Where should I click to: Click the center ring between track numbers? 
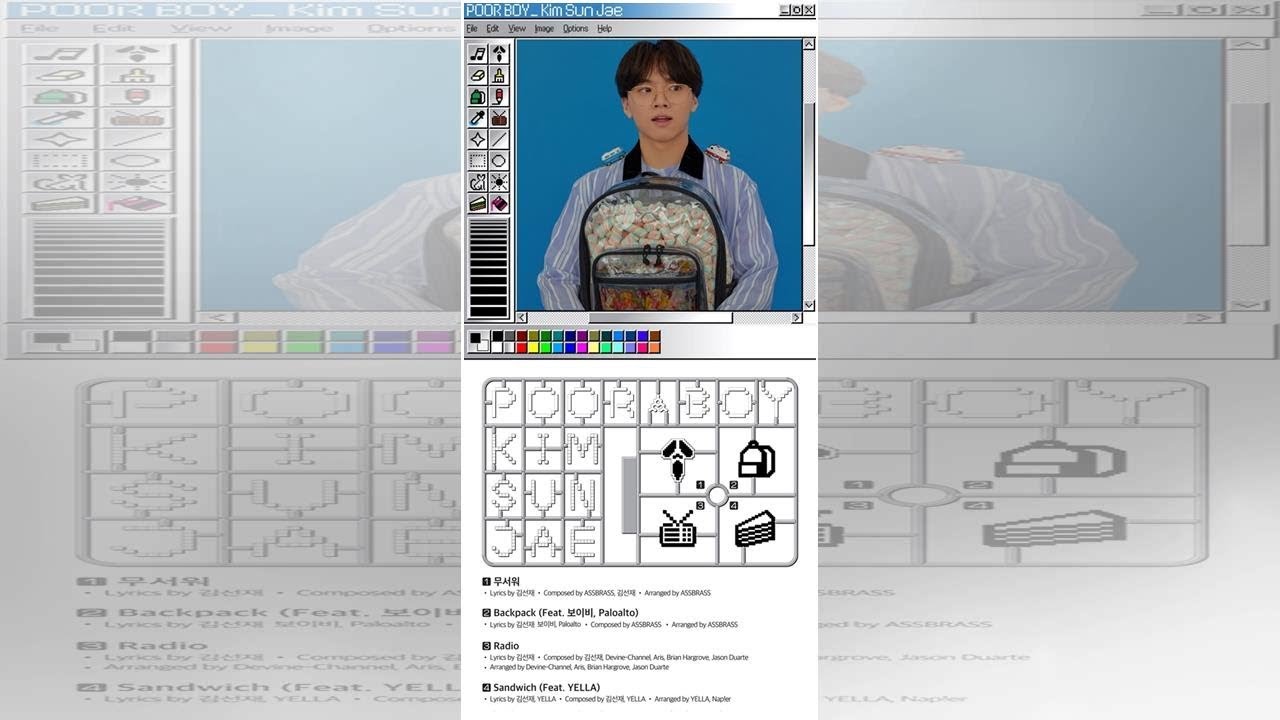click(x=717, y=495)
